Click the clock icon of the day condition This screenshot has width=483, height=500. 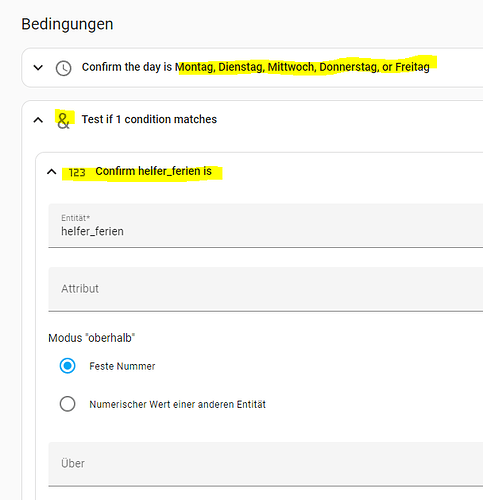63,68
